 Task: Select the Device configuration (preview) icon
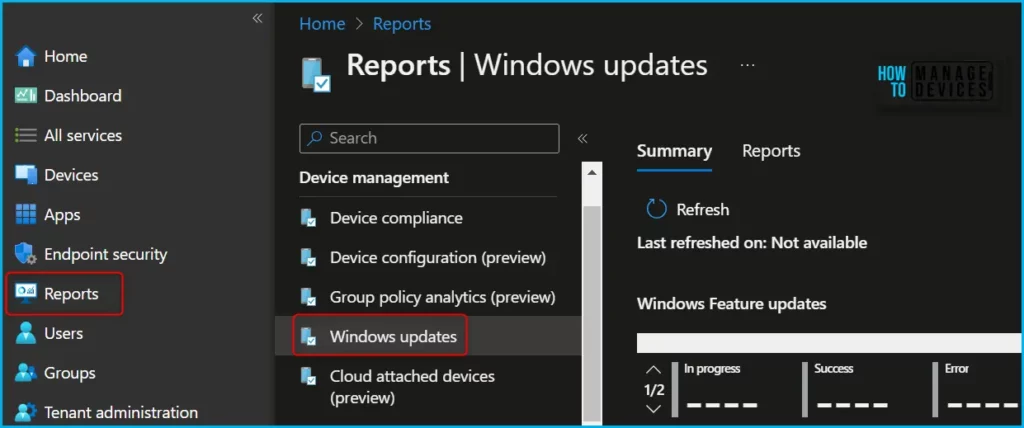[x=308, y=257]
